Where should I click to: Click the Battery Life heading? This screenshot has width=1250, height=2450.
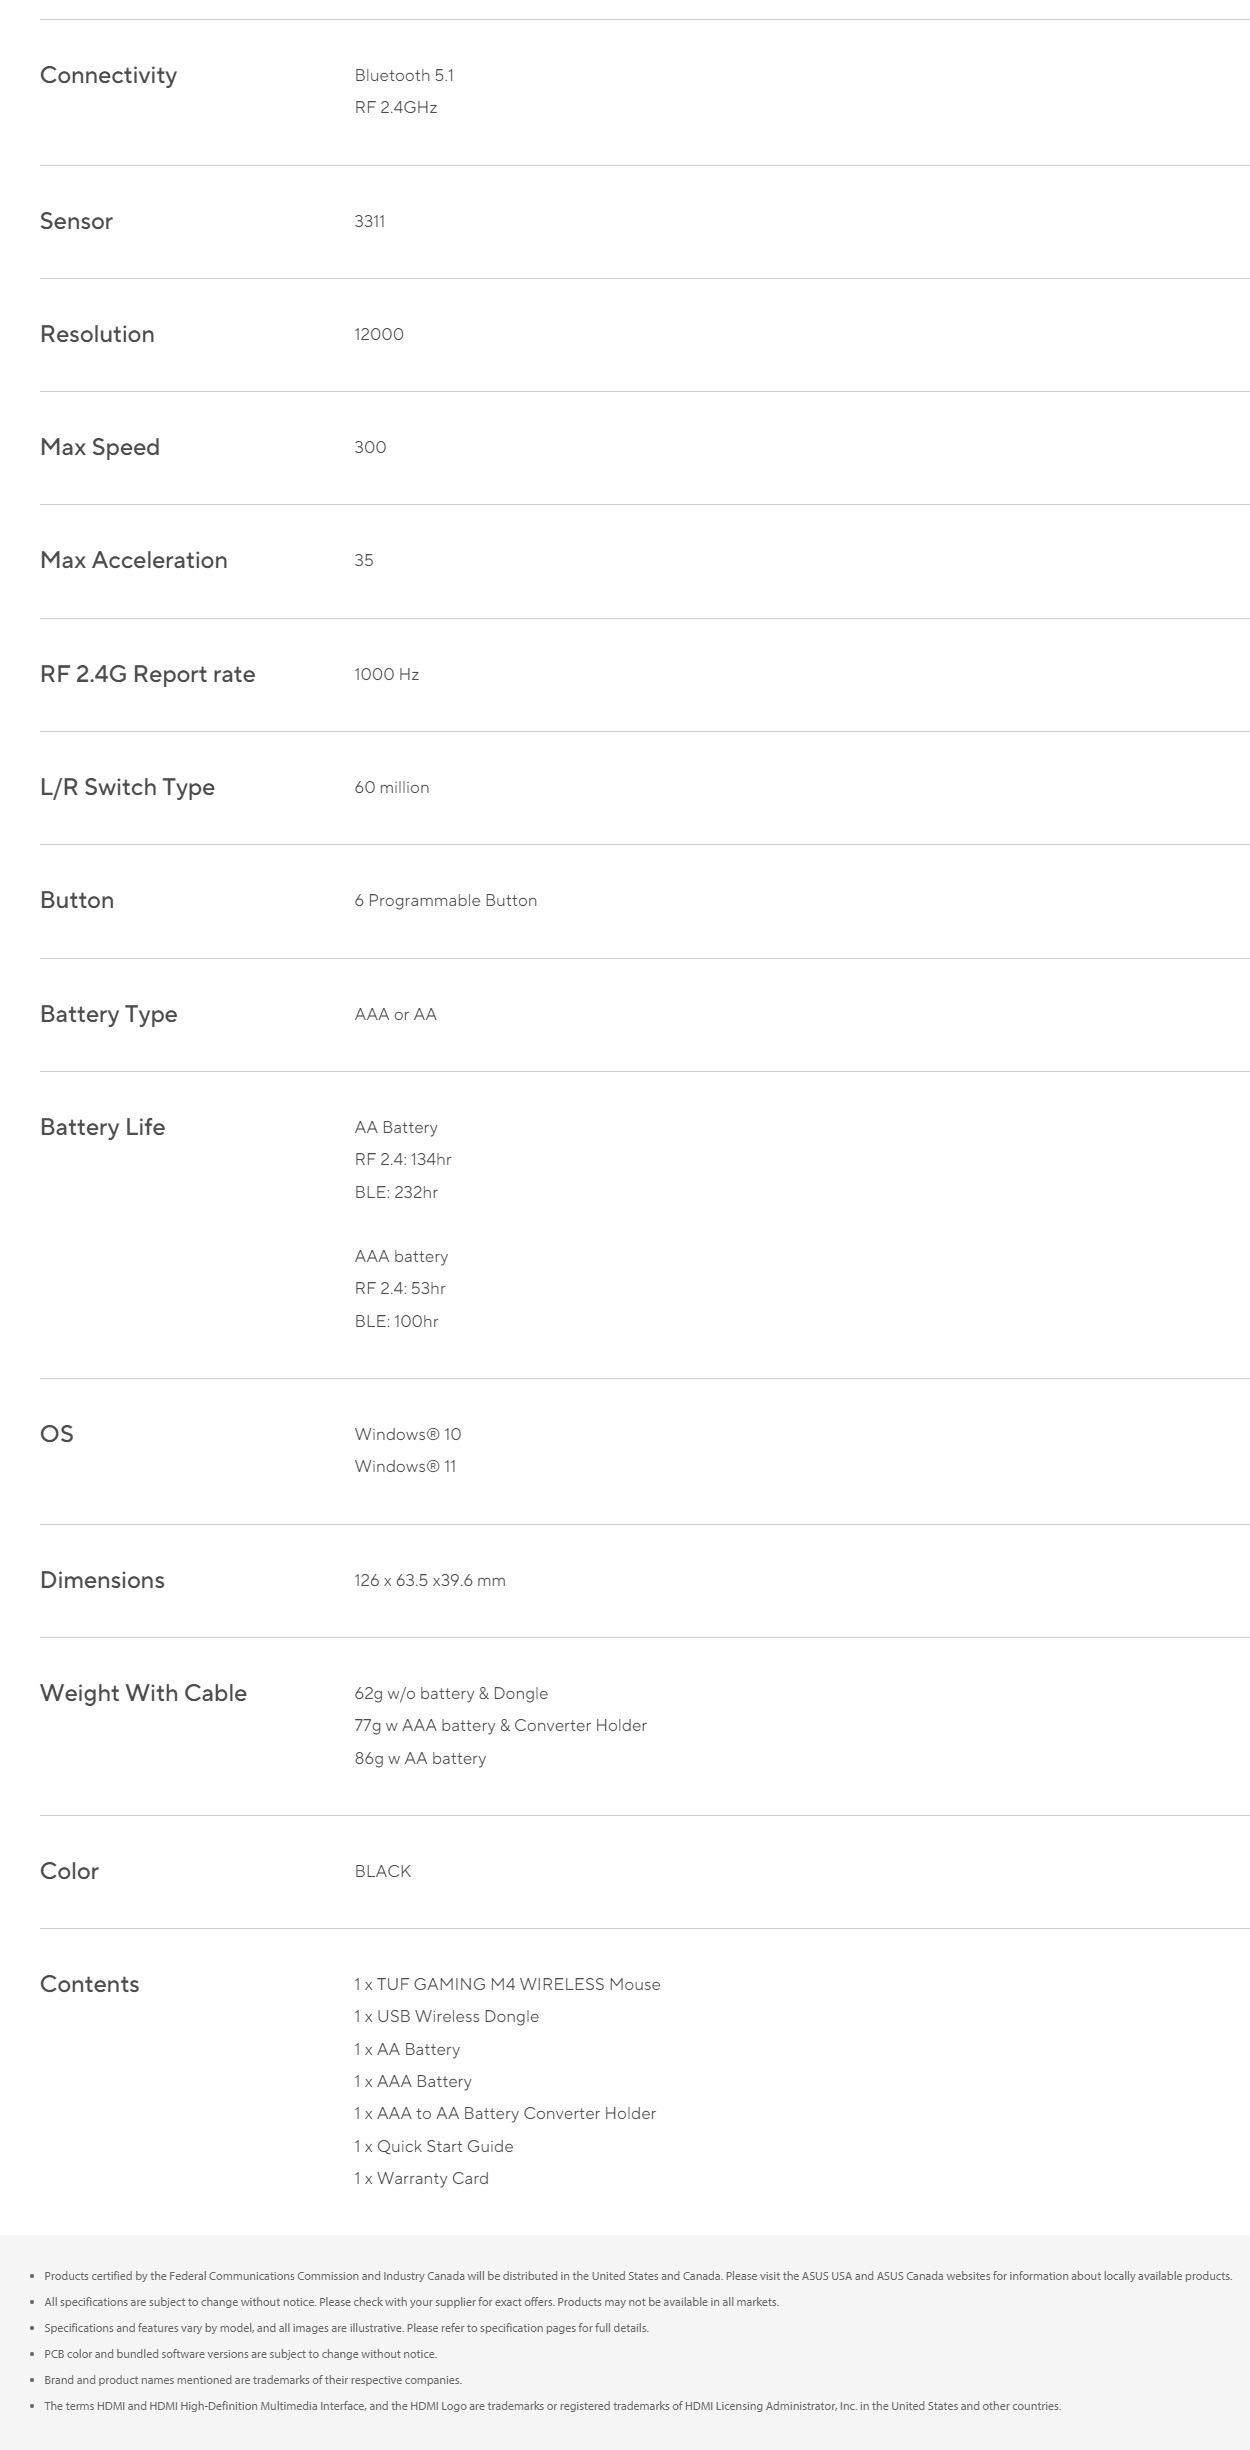(x=102, y=1127)
